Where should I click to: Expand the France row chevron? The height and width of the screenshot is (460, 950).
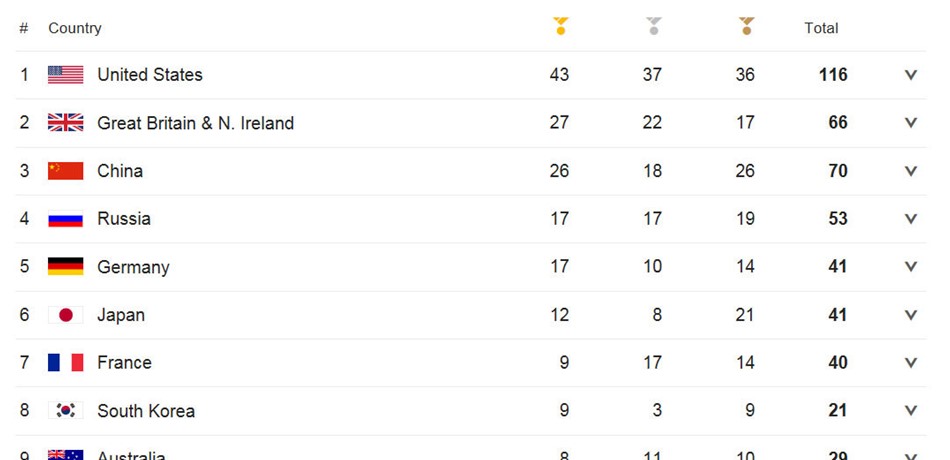(911, 362)
